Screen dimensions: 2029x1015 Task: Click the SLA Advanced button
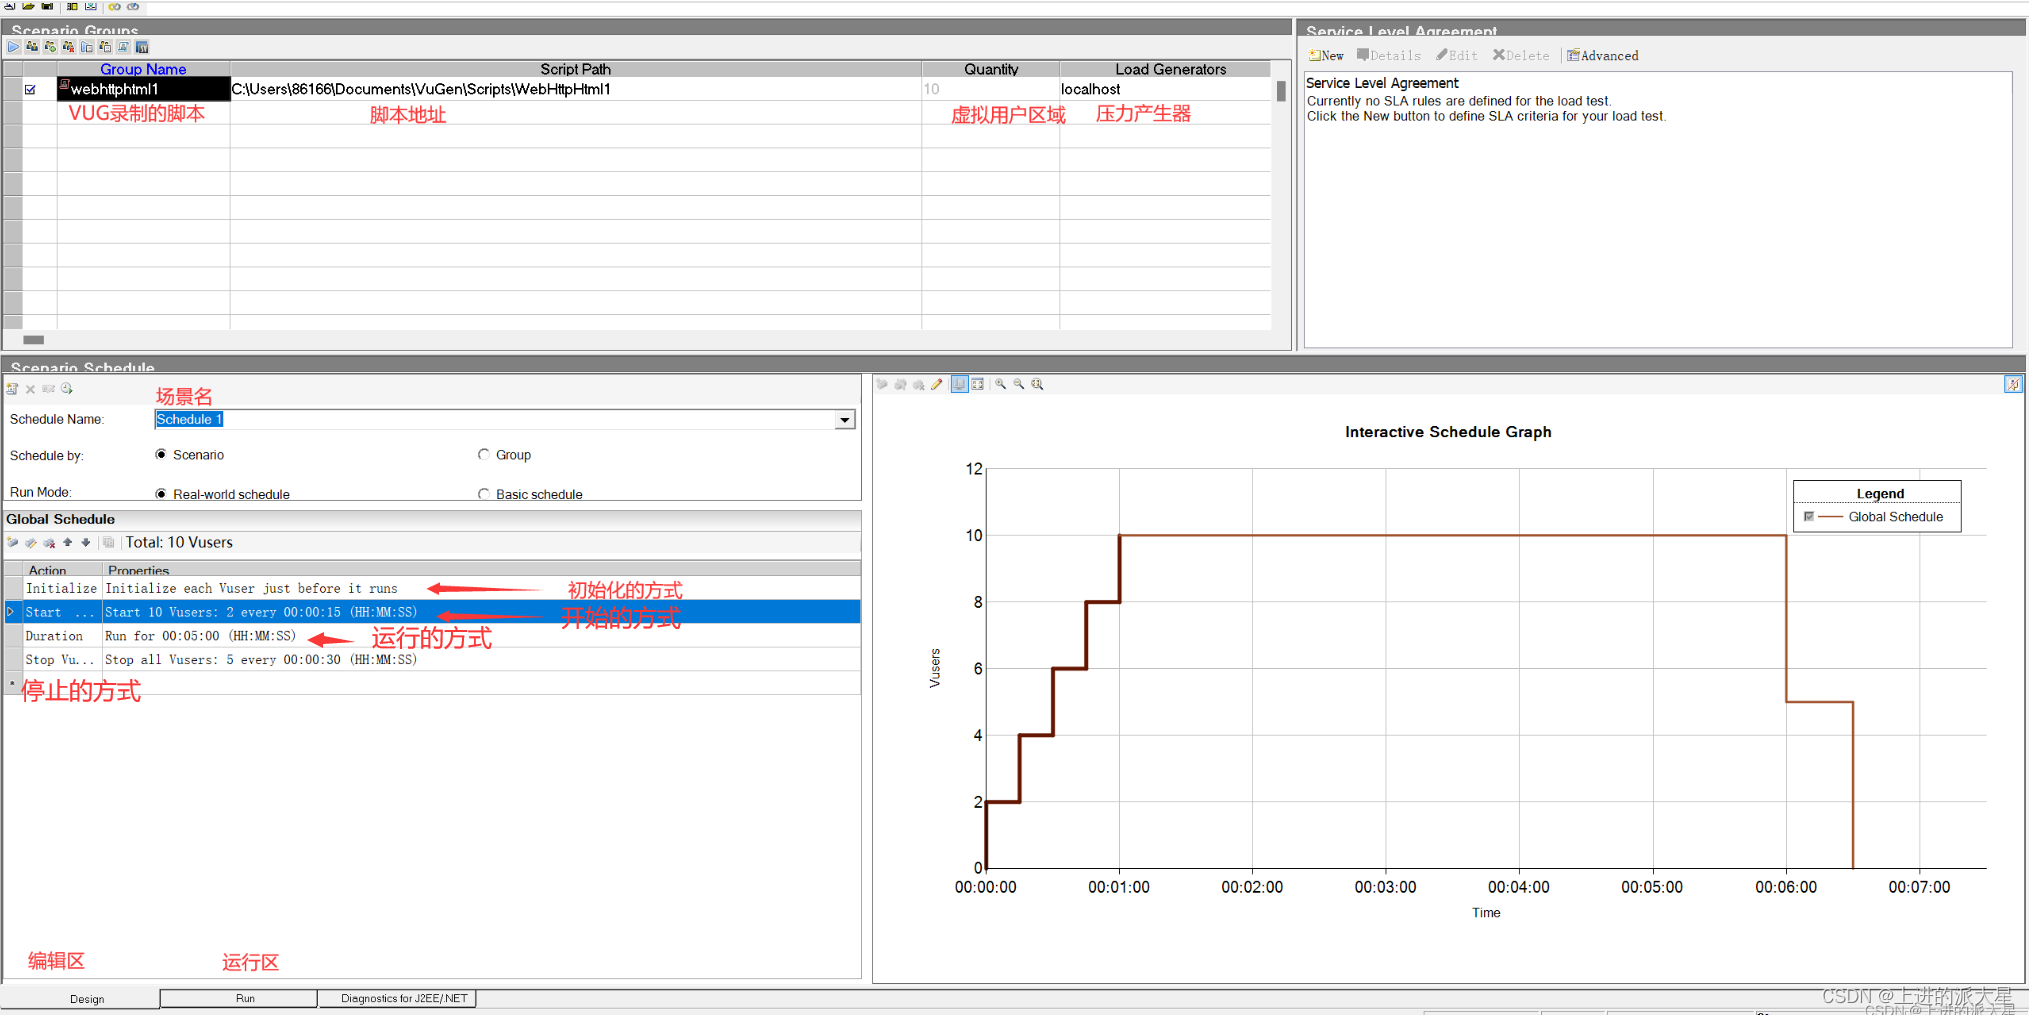point(1603,56)
